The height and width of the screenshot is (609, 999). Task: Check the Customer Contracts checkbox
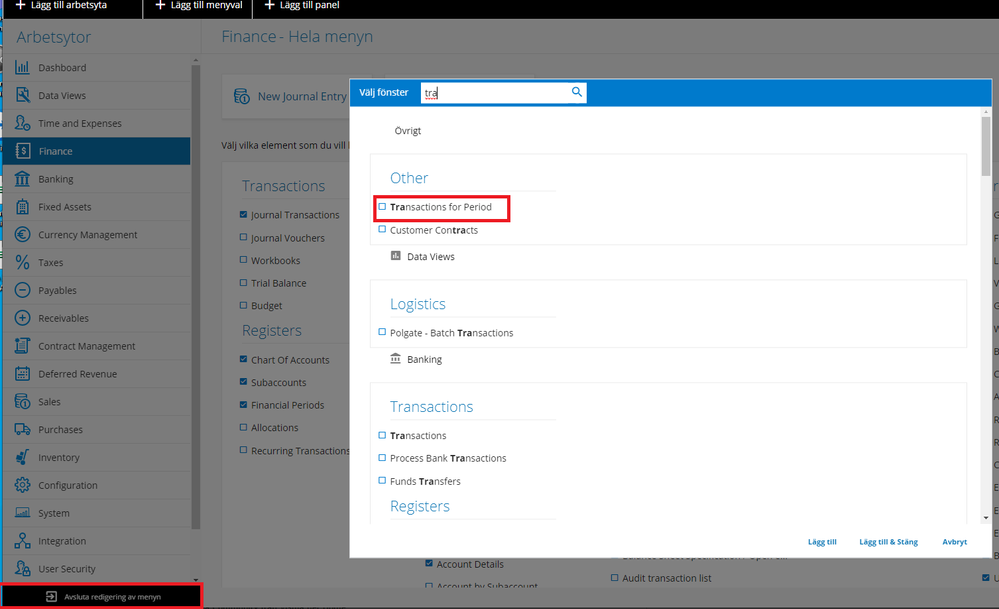click(x=382, y=229)
